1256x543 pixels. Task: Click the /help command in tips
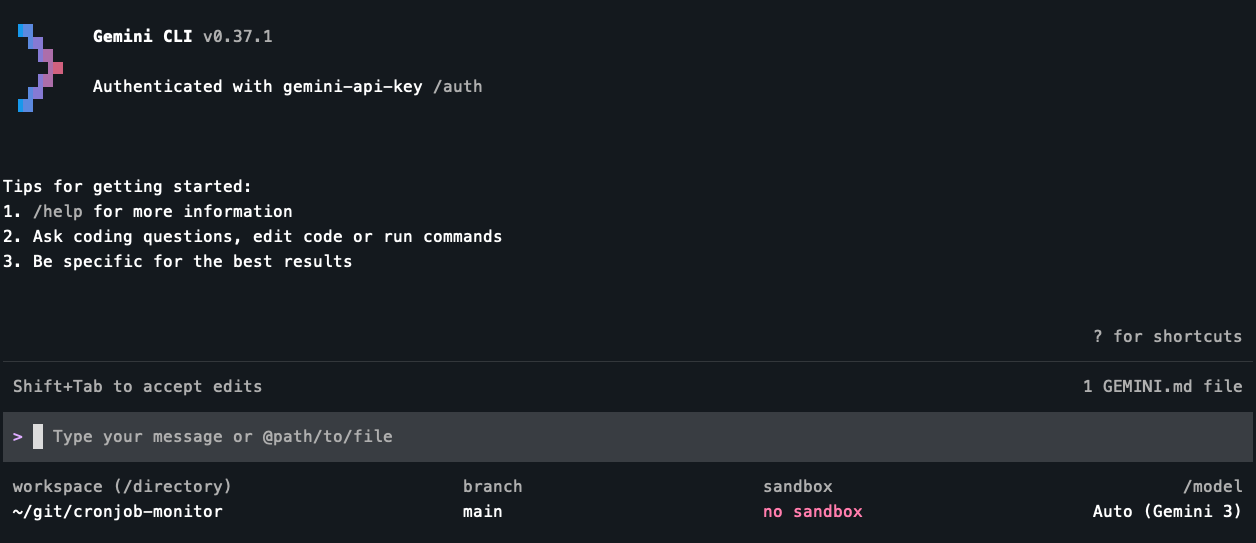tap(58, 211)
